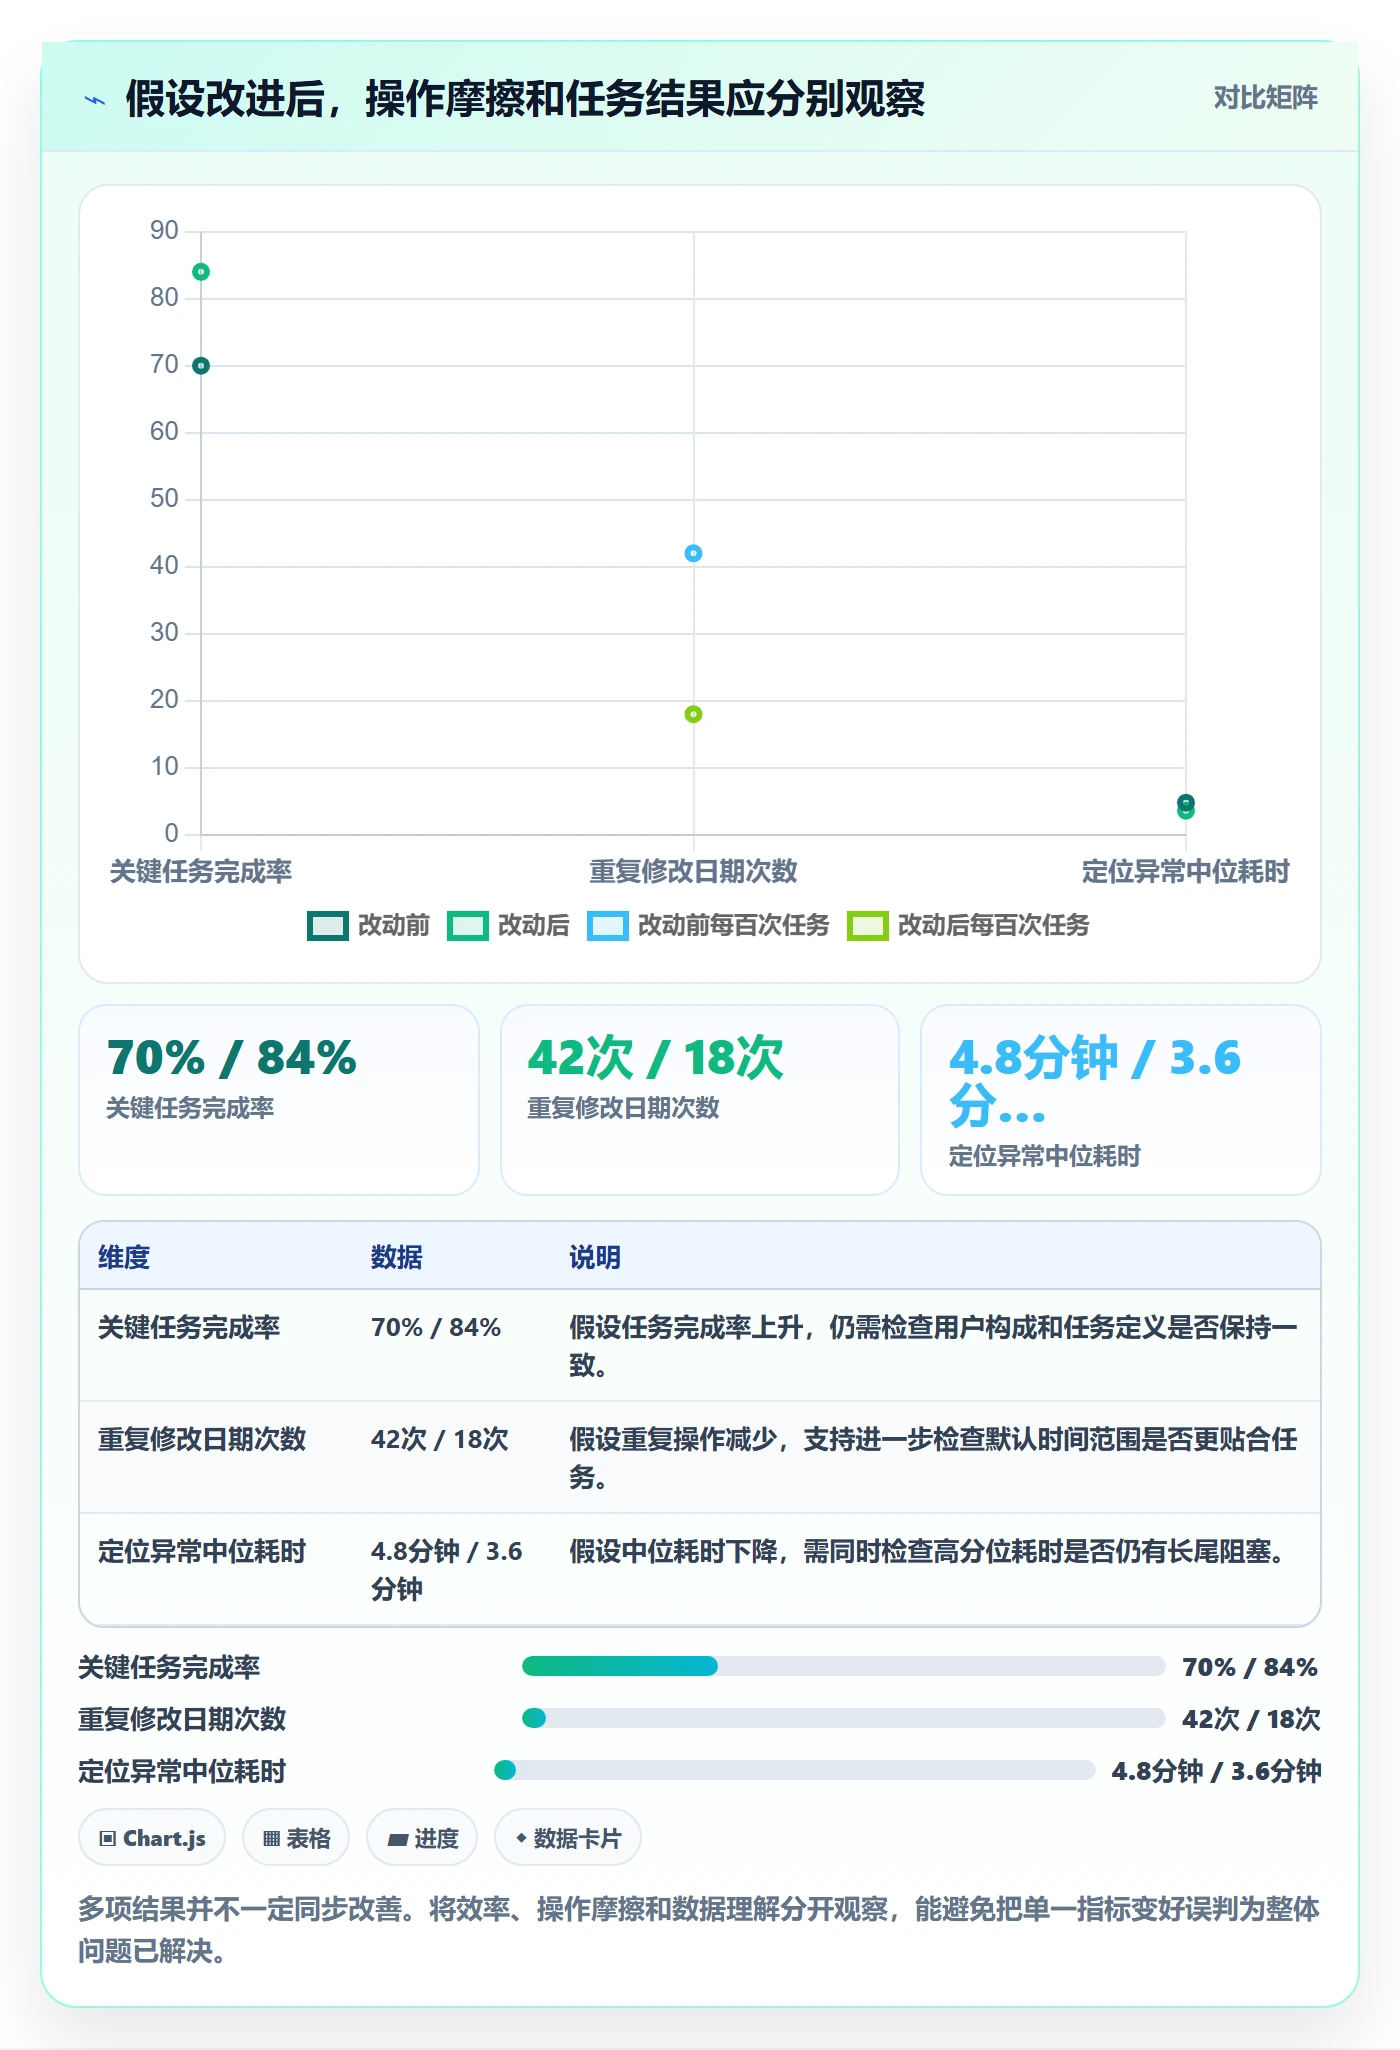Click the 84 data point on the chart
Screen dimensions: 1400x2050
coord(201,272)
